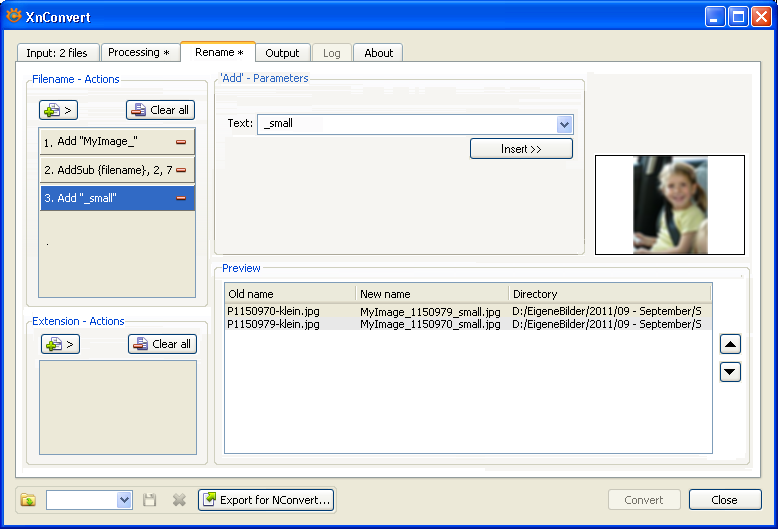The image size is (778, 529).
Task: Click the Close button
Action: (725, 500)
